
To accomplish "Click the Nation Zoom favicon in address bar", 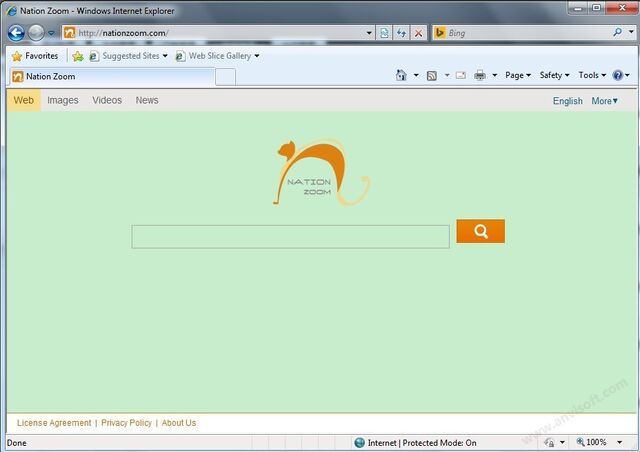I will tap(70, 33).
